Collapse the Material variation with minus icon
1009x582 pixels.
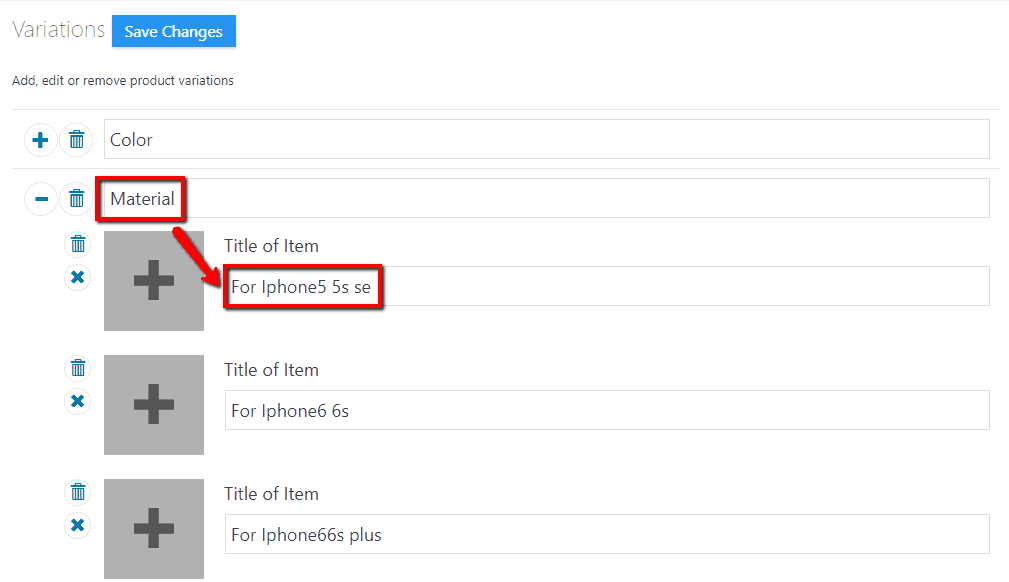41,199
